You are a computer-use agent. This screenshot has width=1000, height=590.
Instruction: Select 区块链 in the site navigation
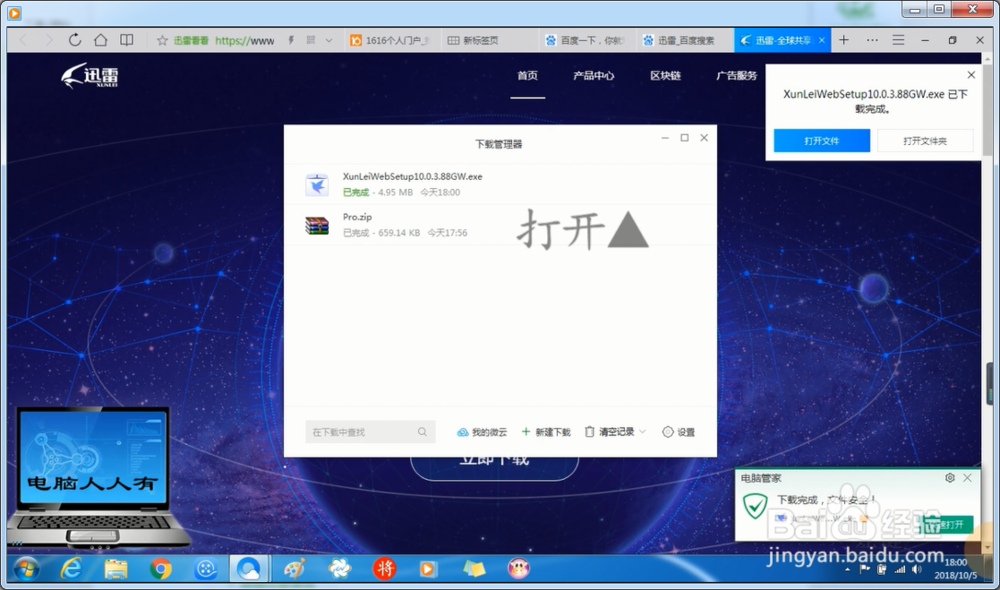[665, 75]
